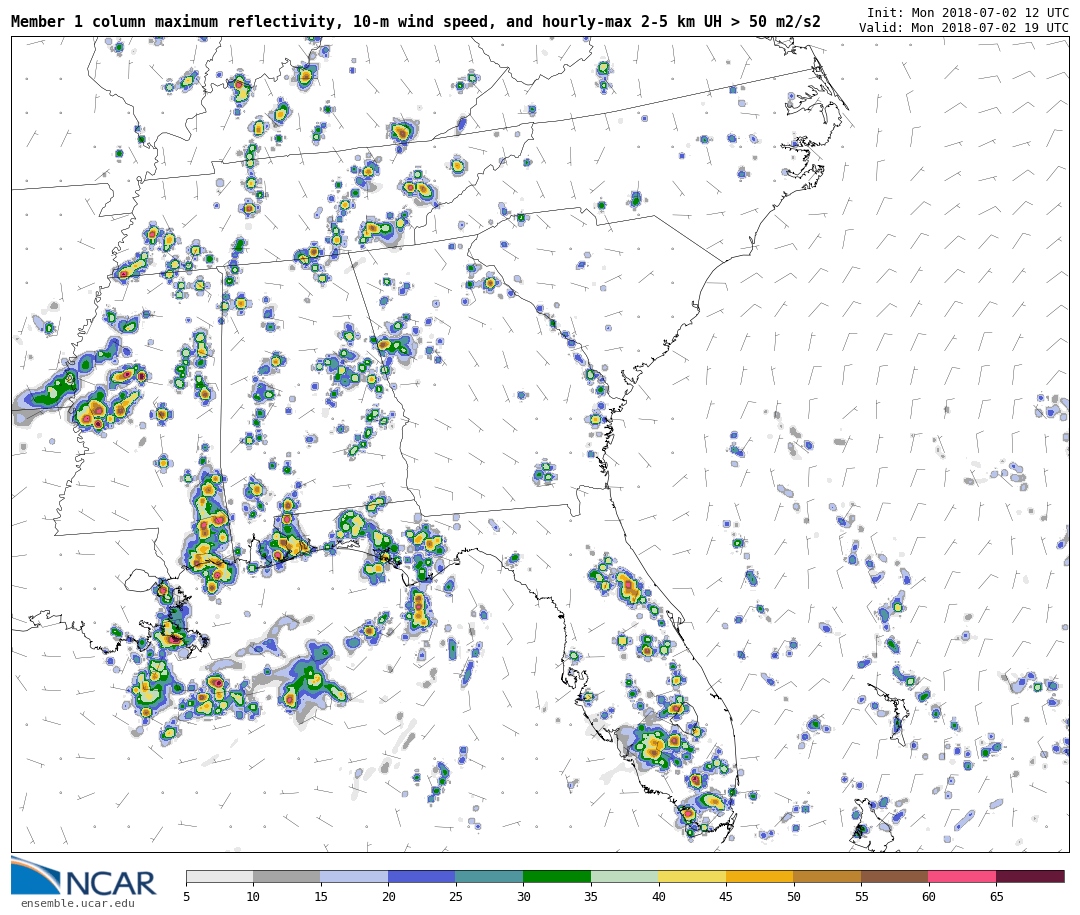Screen dimensions: 1080x915
Task: Click the colorbar tick label 15
Action: click(x=321, y=896)
